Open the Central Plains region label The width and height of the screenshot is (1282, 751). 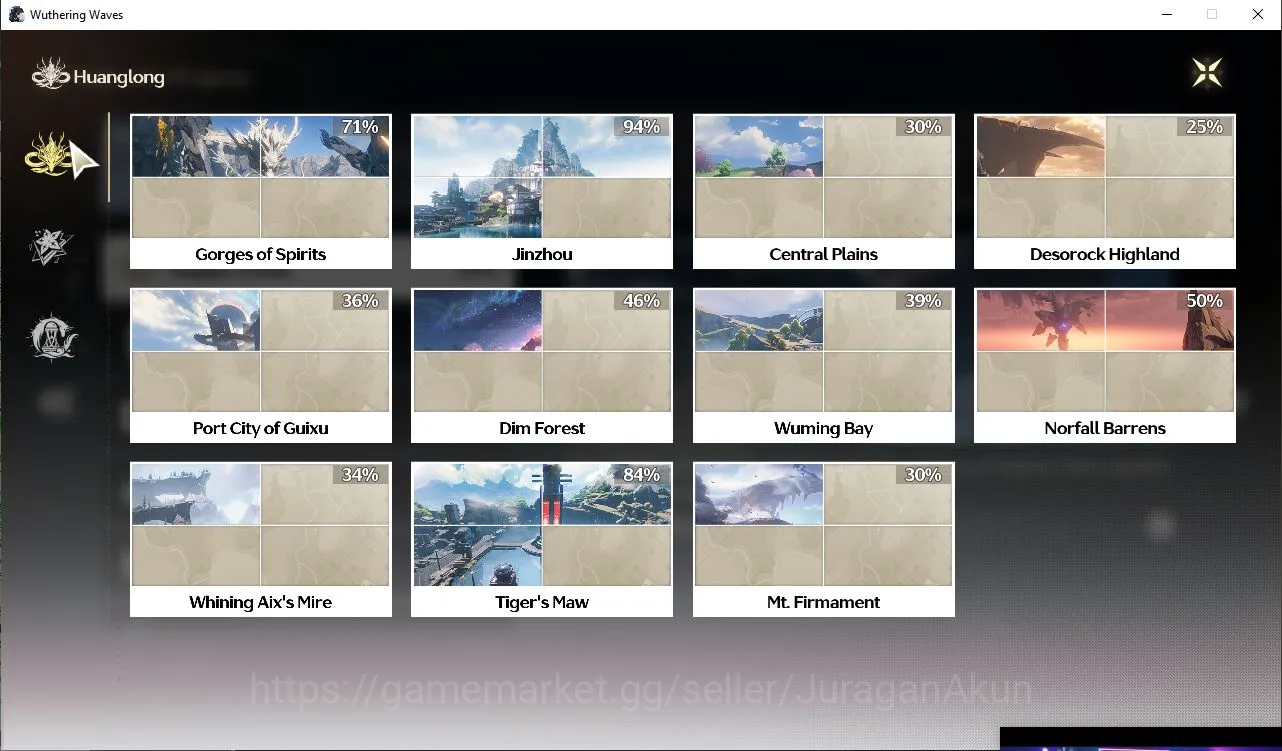(824, 254)
